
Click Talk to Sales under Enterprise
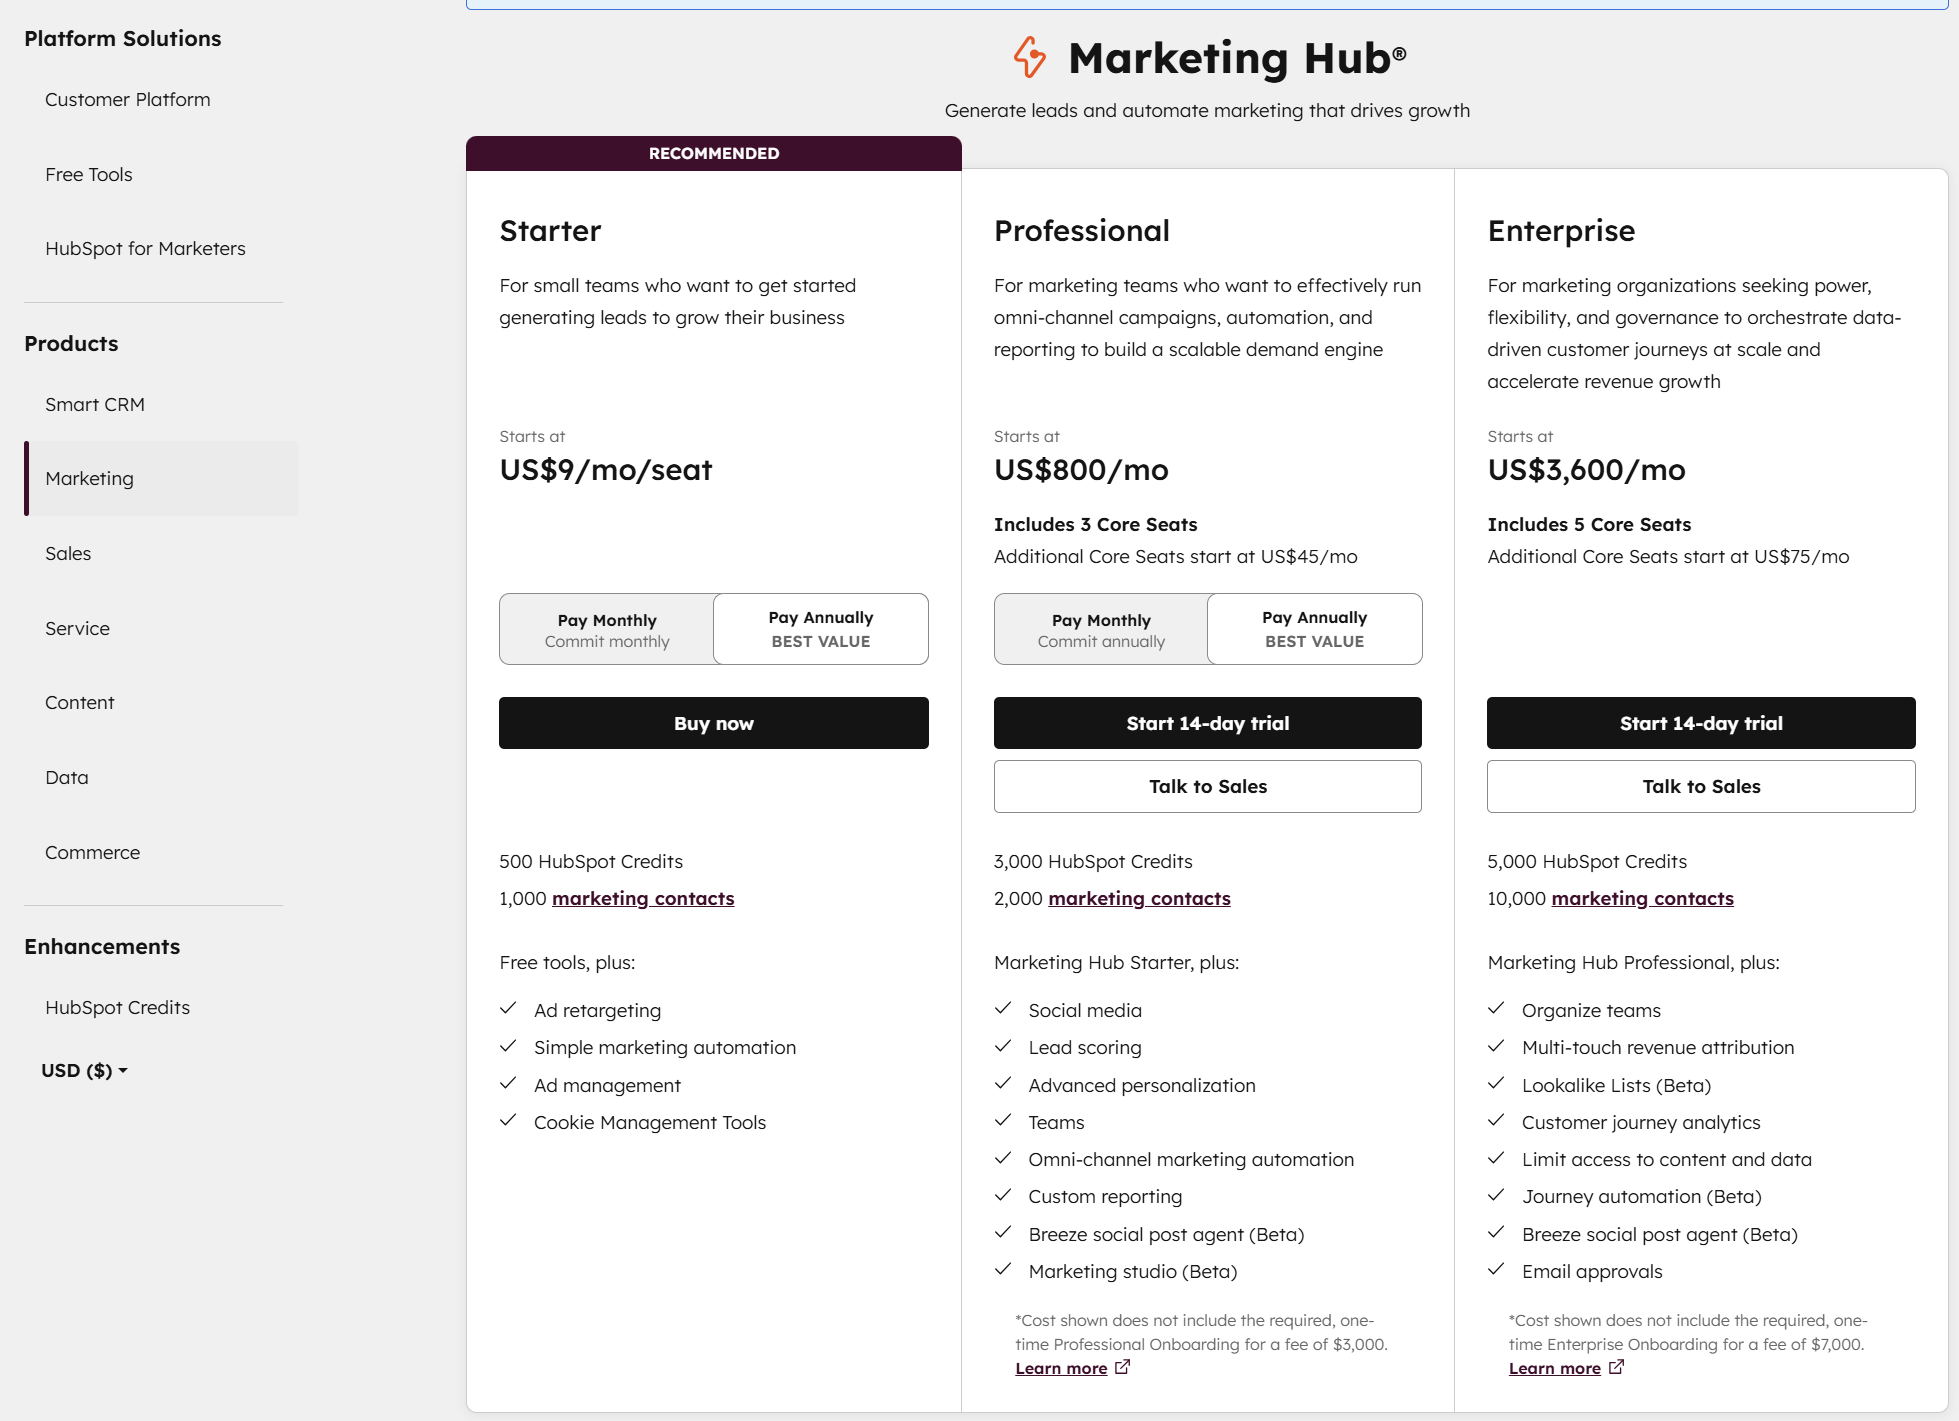pyautogui.click(x=1700, y=787)
